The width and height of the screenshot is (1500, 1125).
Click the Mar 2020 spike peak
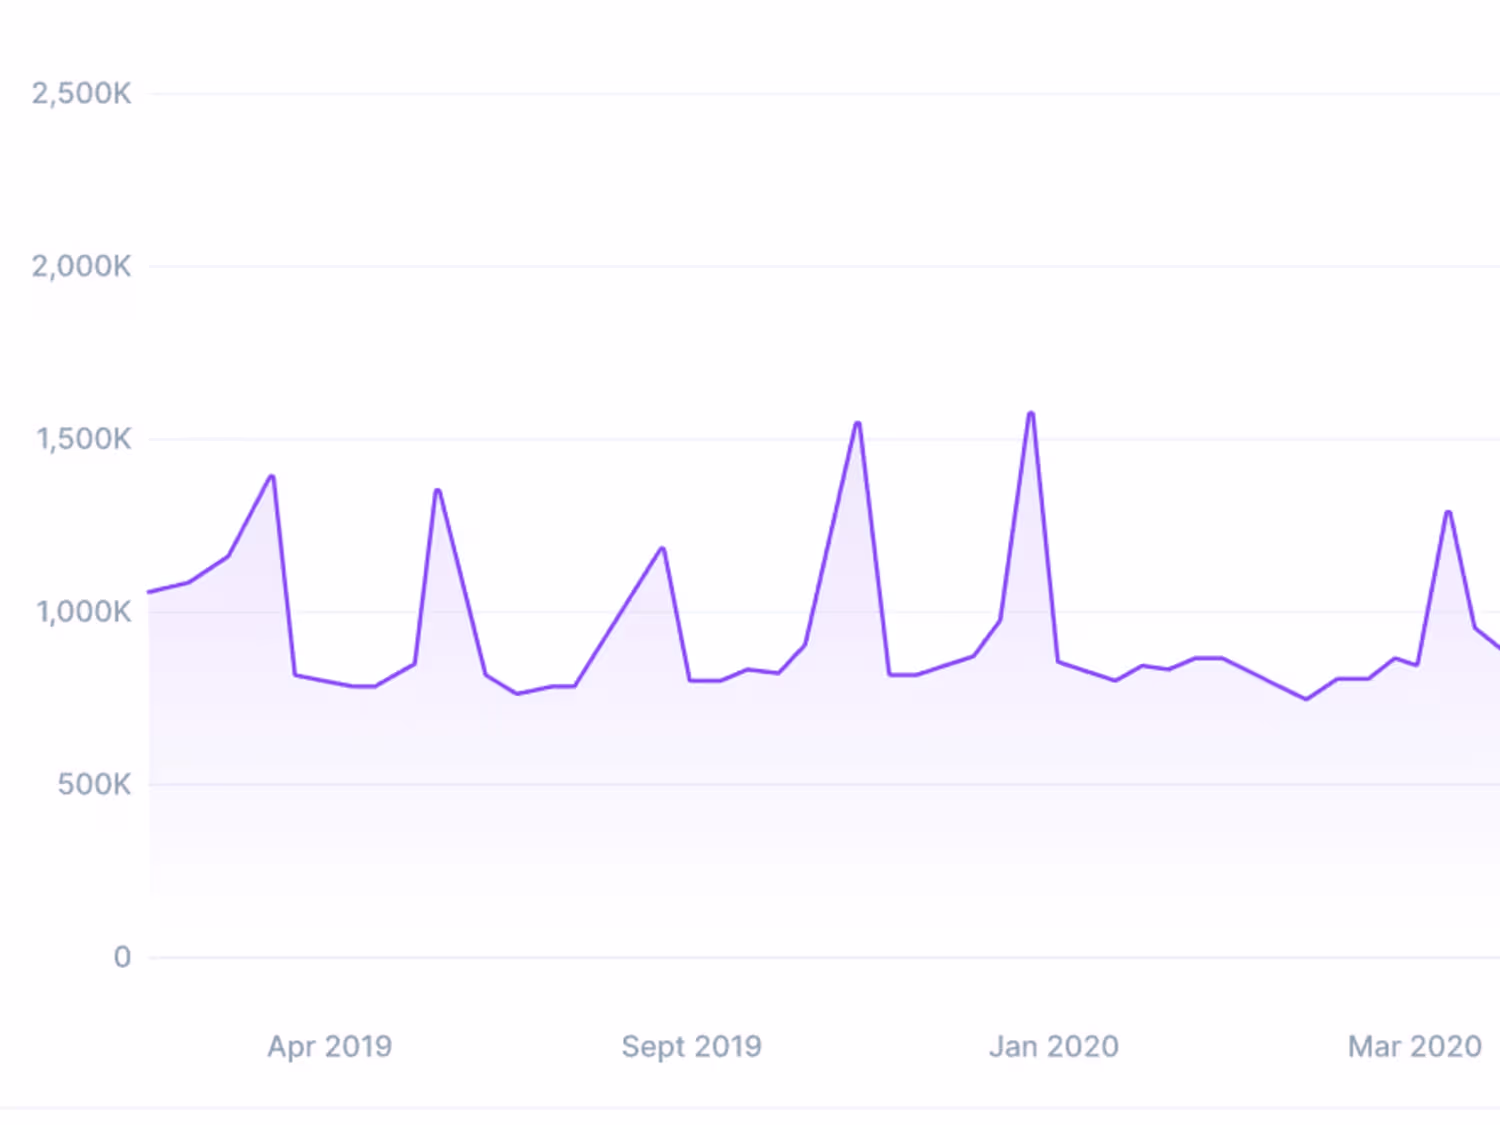1448,513
